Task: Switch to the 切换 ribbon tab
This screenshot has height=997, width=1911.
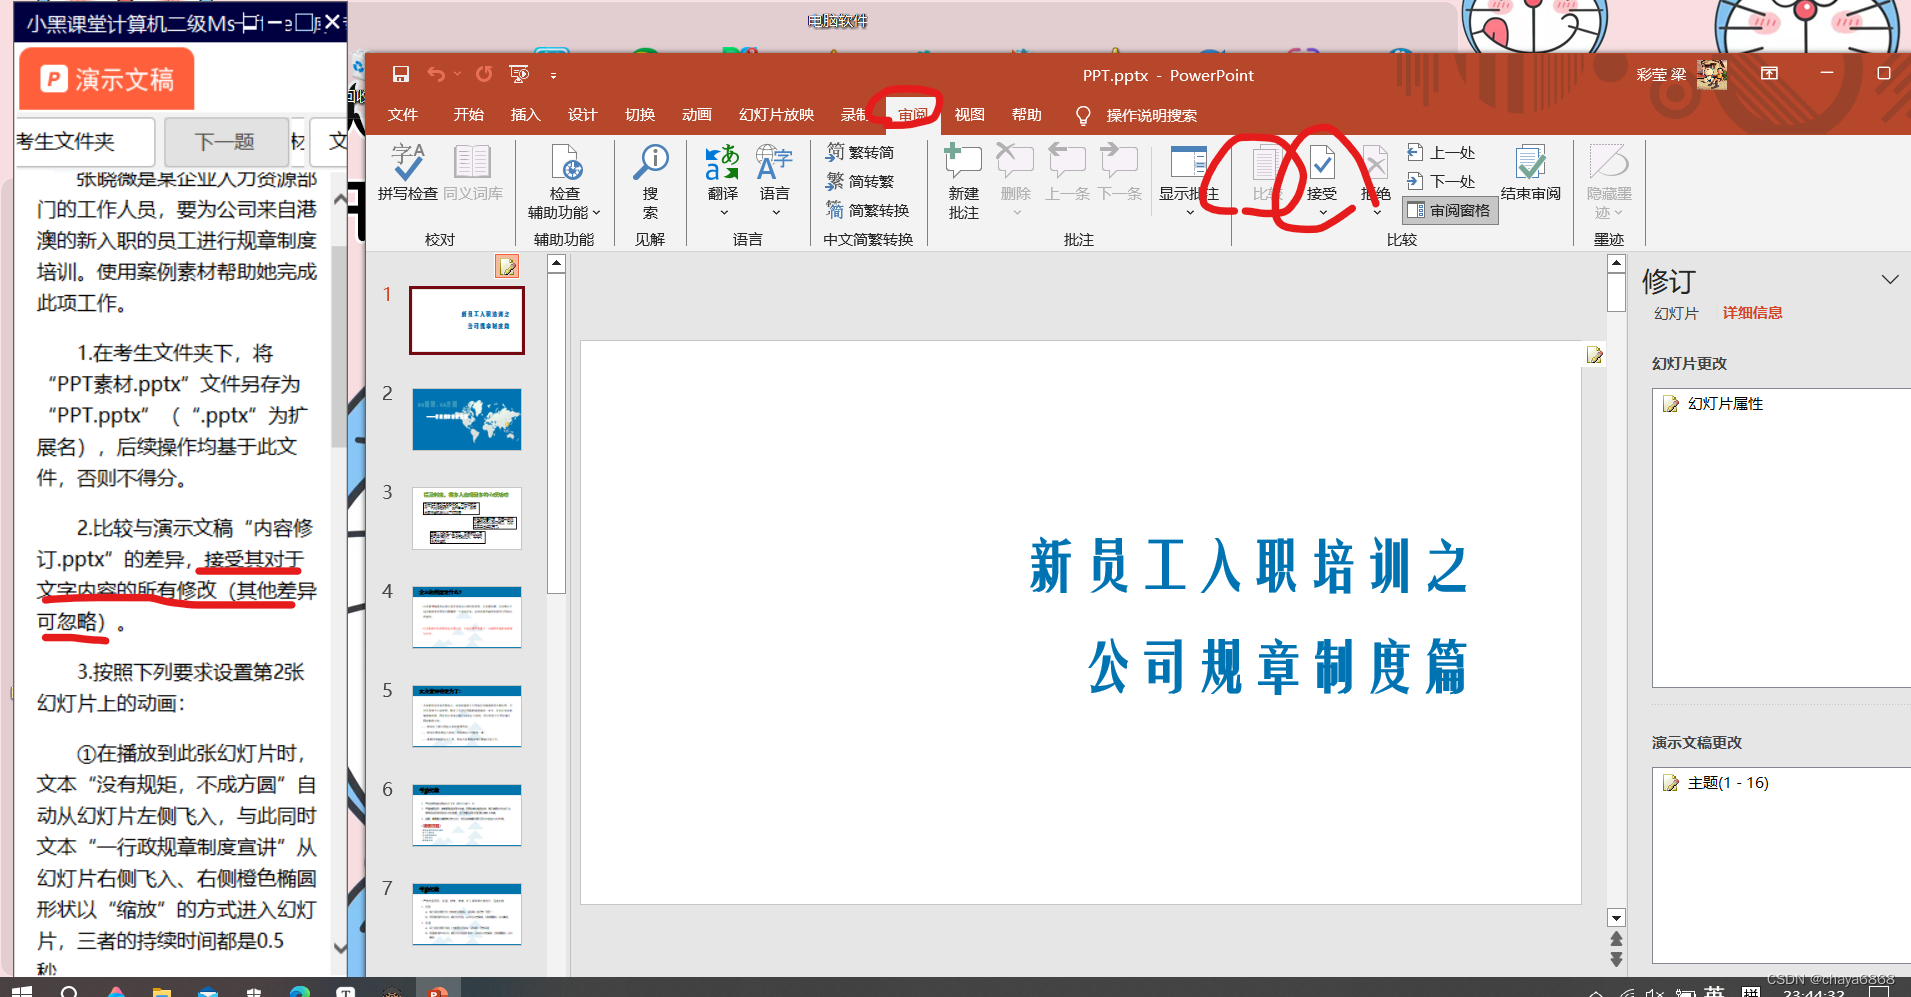Action: pos(640,115)
